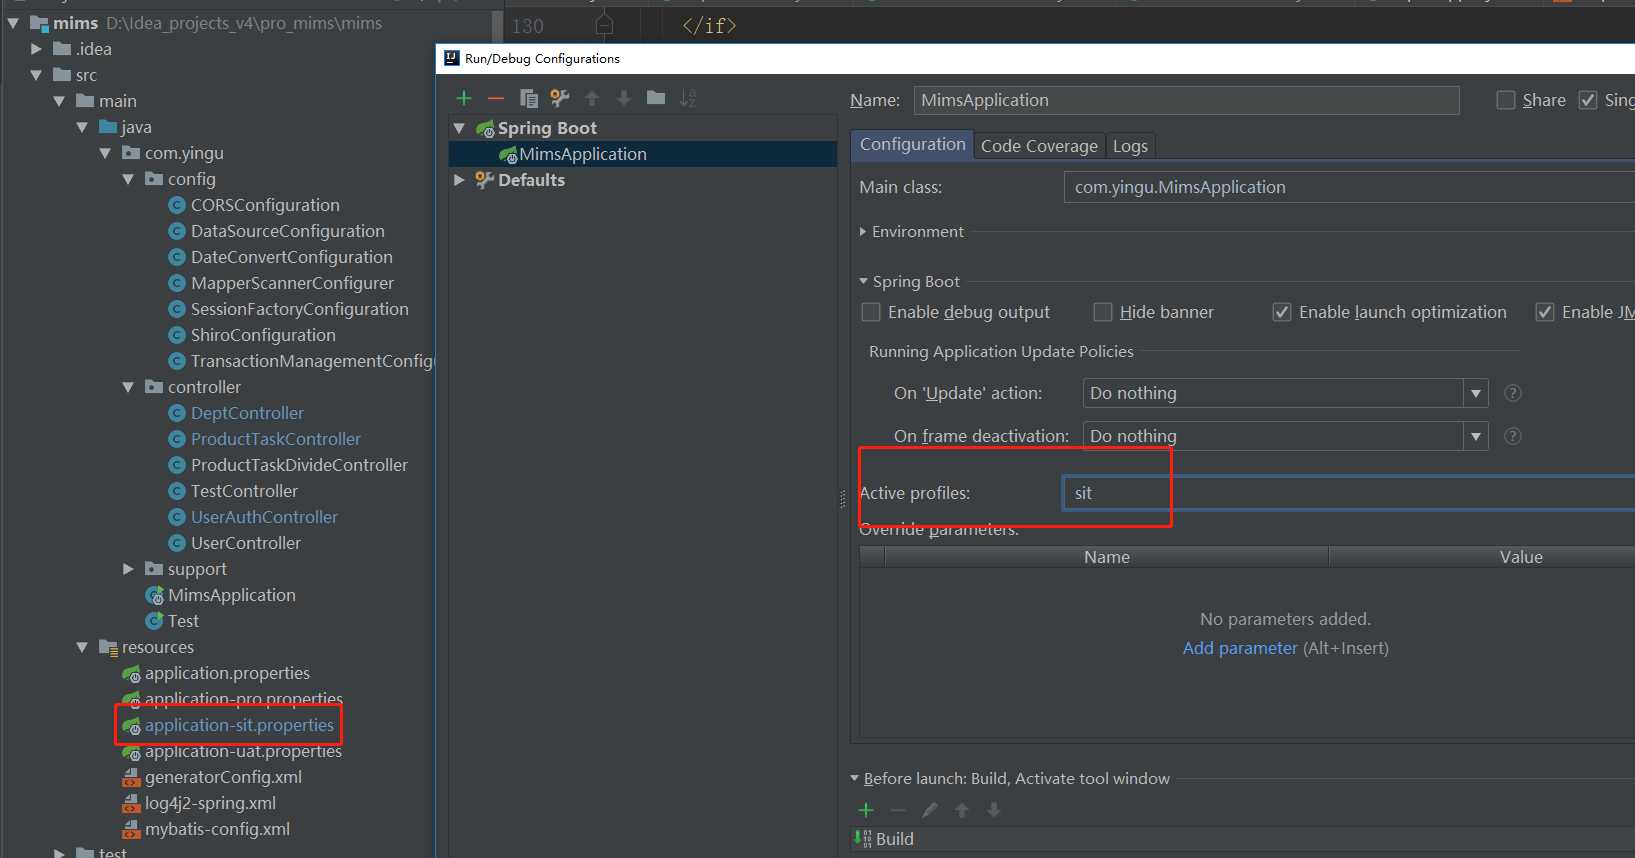Click Name column header in parameters table
This screenshot has width=1635, height=858.
1106,557
